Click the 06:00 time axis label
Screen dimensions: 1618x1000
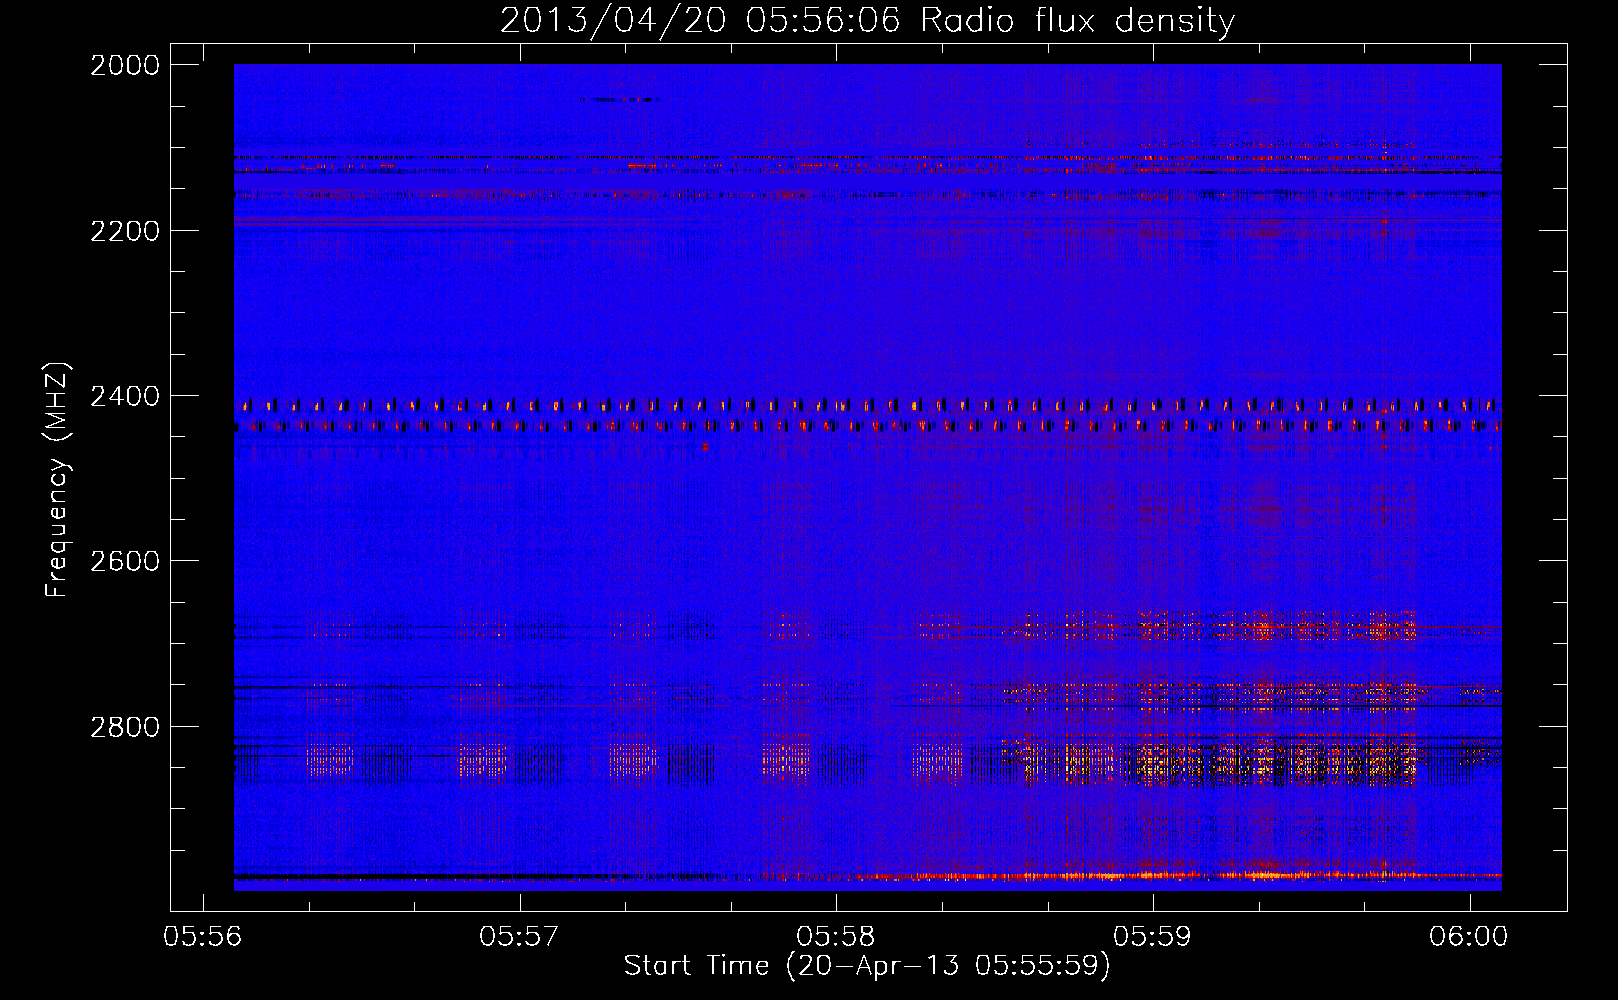(1469, 936)
